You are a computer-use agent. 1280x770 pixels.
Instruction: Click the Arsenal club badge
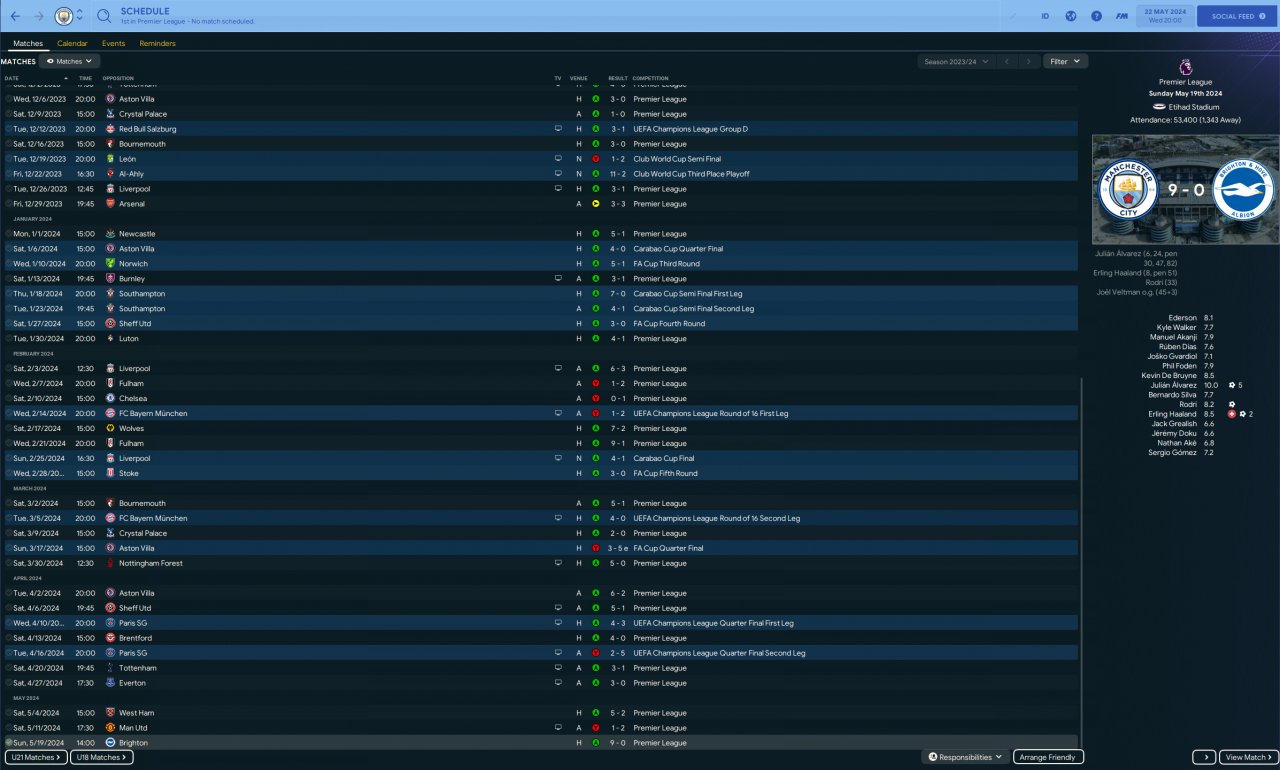coord(110,204)
